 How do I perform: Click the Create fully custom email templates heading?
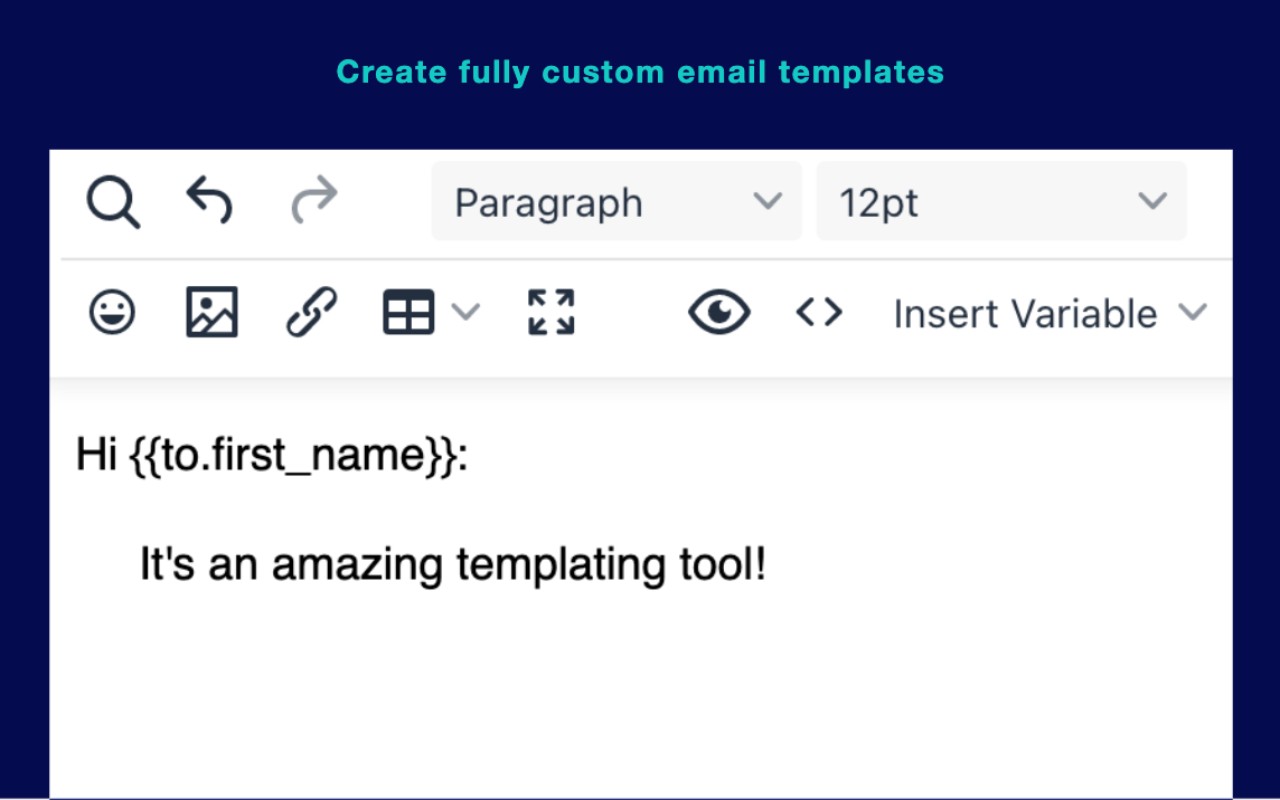click(x=640, y=71)
